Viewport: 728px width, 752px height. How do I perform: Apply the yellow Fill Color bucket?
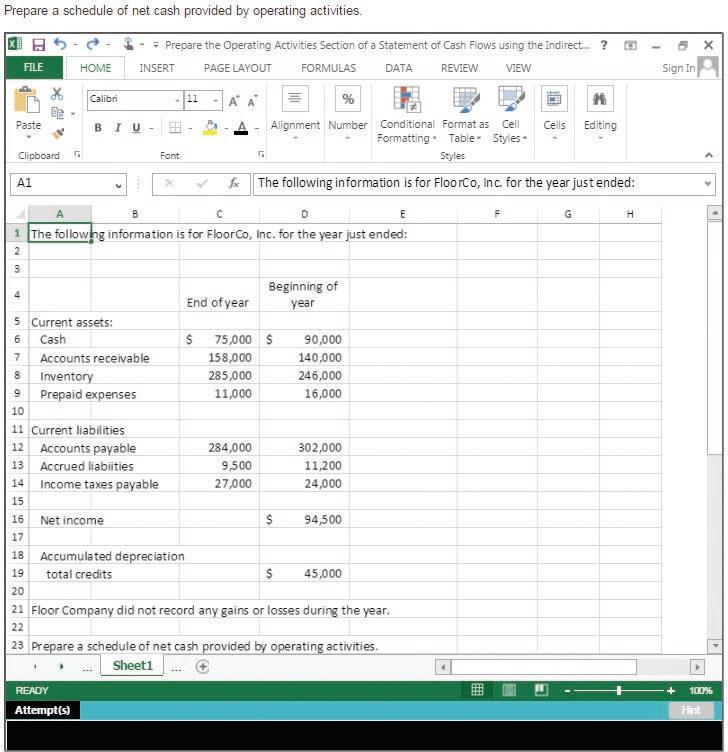tap(210, 128)
